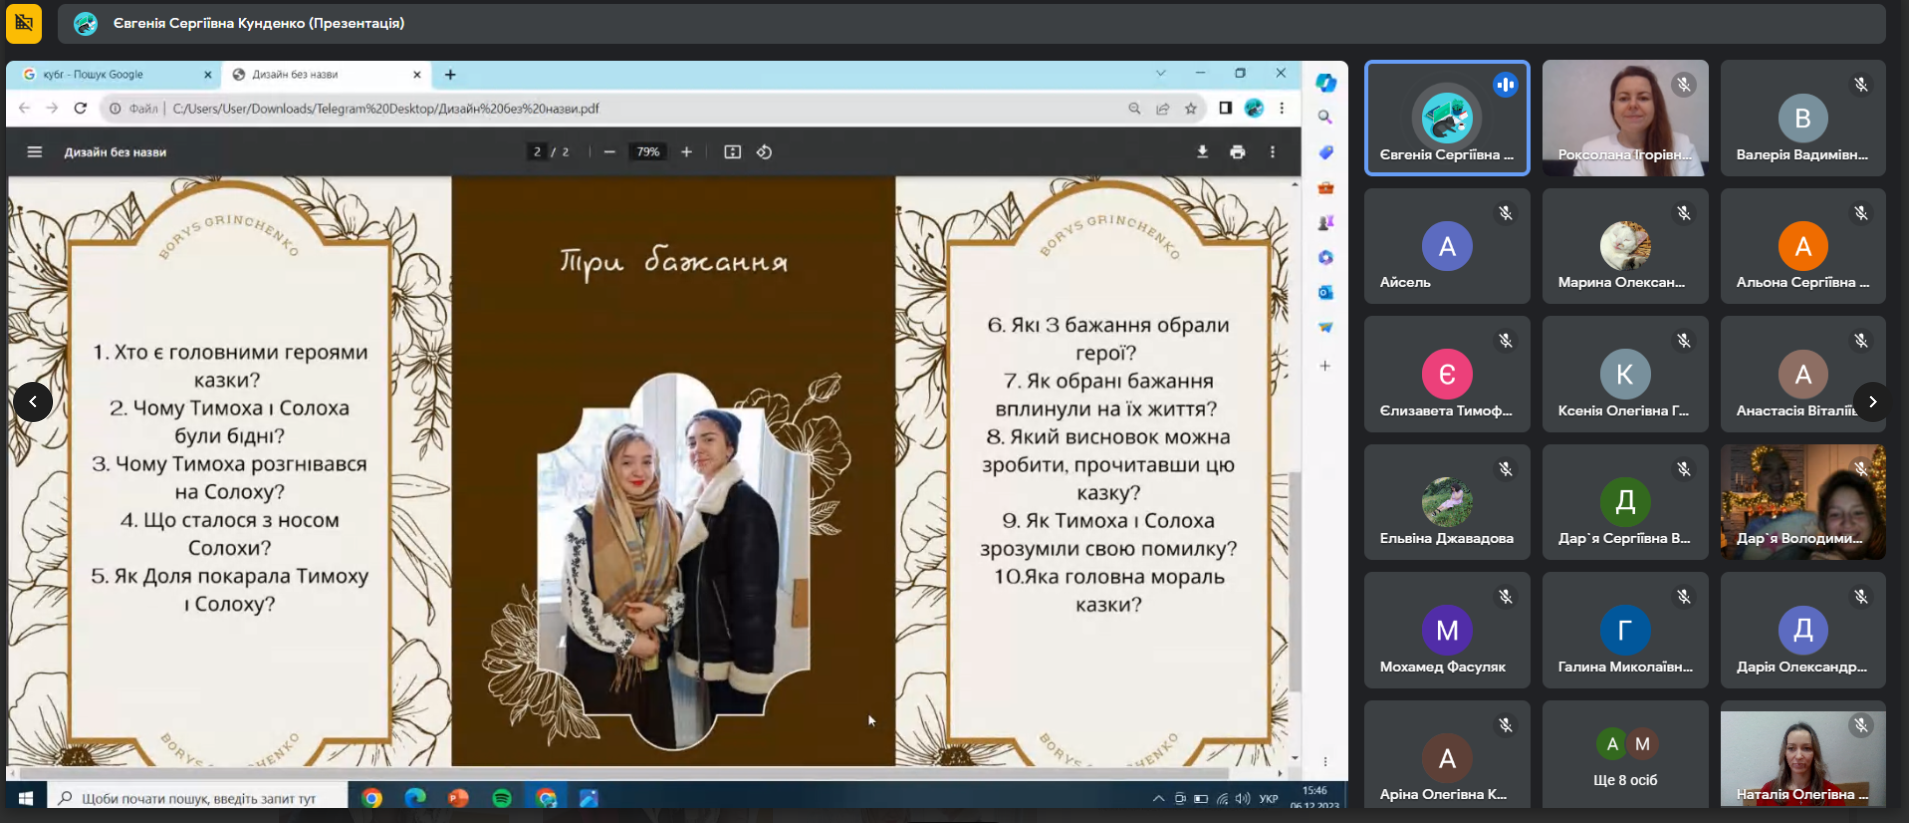
Task: Click the PDF zoom in plus icon
Action: click(686, 152)
